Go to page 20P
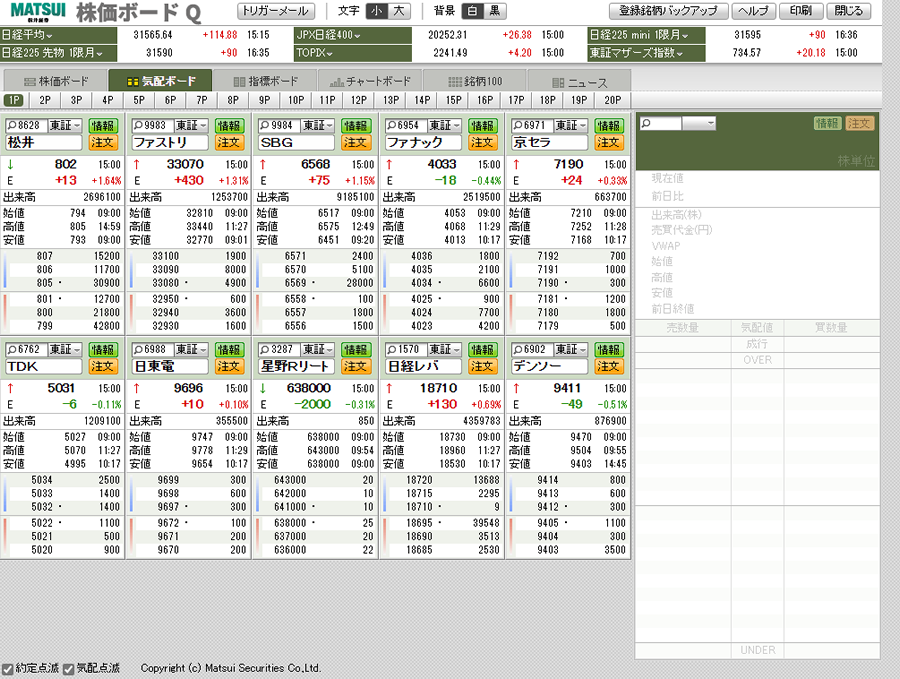Screen dimensions: 900x679 click(x=612, y=100)
